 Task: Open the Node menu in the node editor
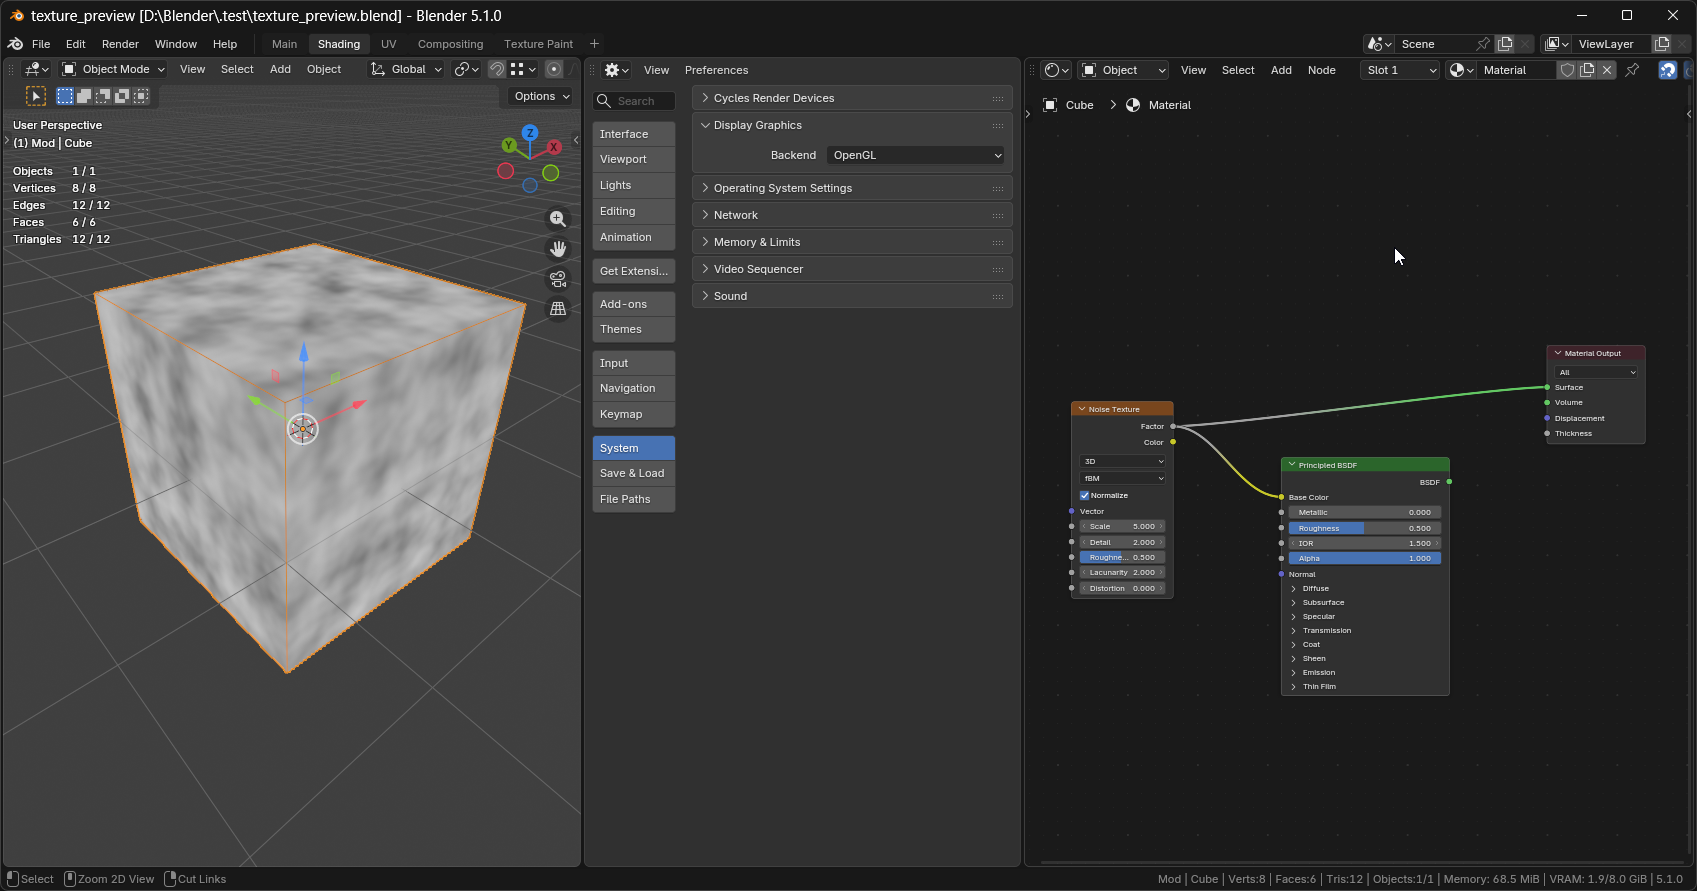coord(1321,70)
